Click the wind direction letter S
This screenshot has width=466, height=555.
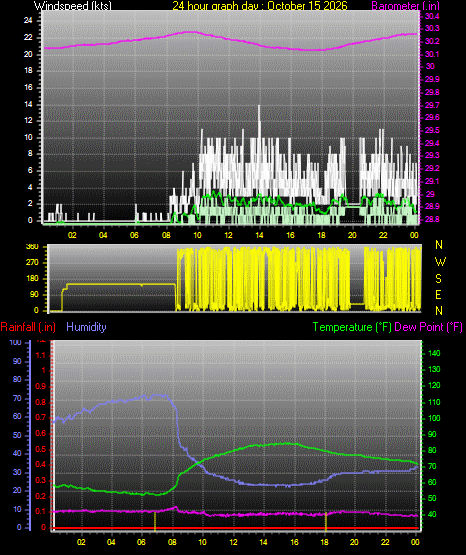click(438, 279)
